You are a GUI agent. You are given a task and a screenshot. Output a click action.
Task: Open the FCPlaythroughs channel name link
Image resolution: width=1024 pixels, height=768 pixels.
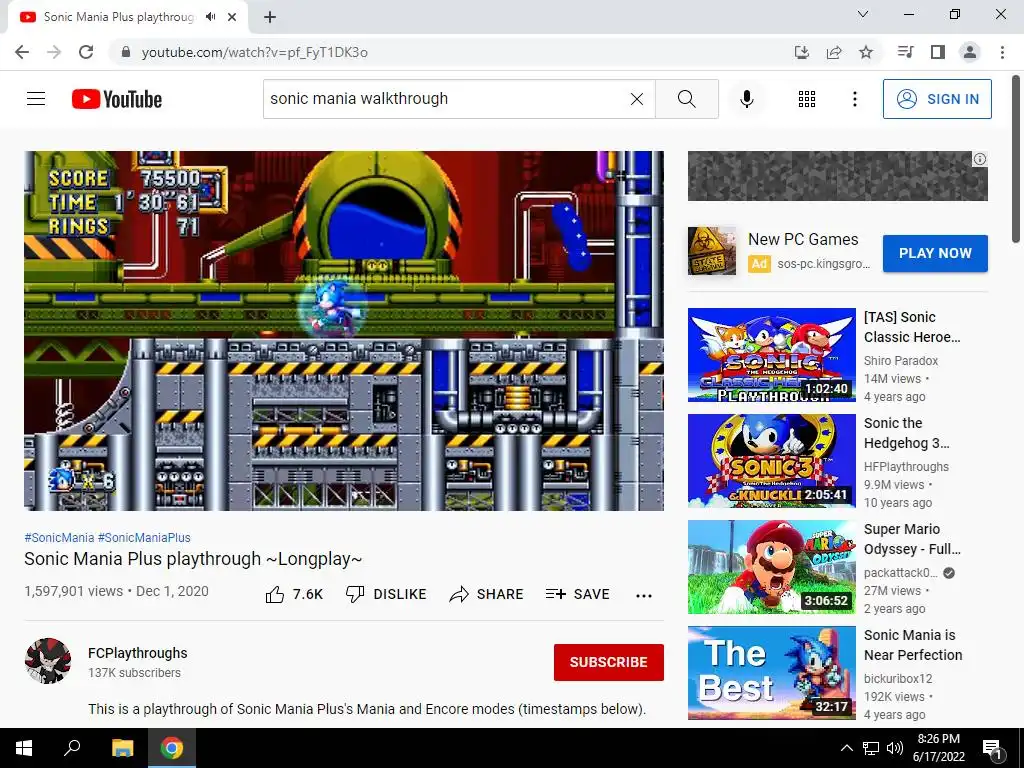pos(138,653)
